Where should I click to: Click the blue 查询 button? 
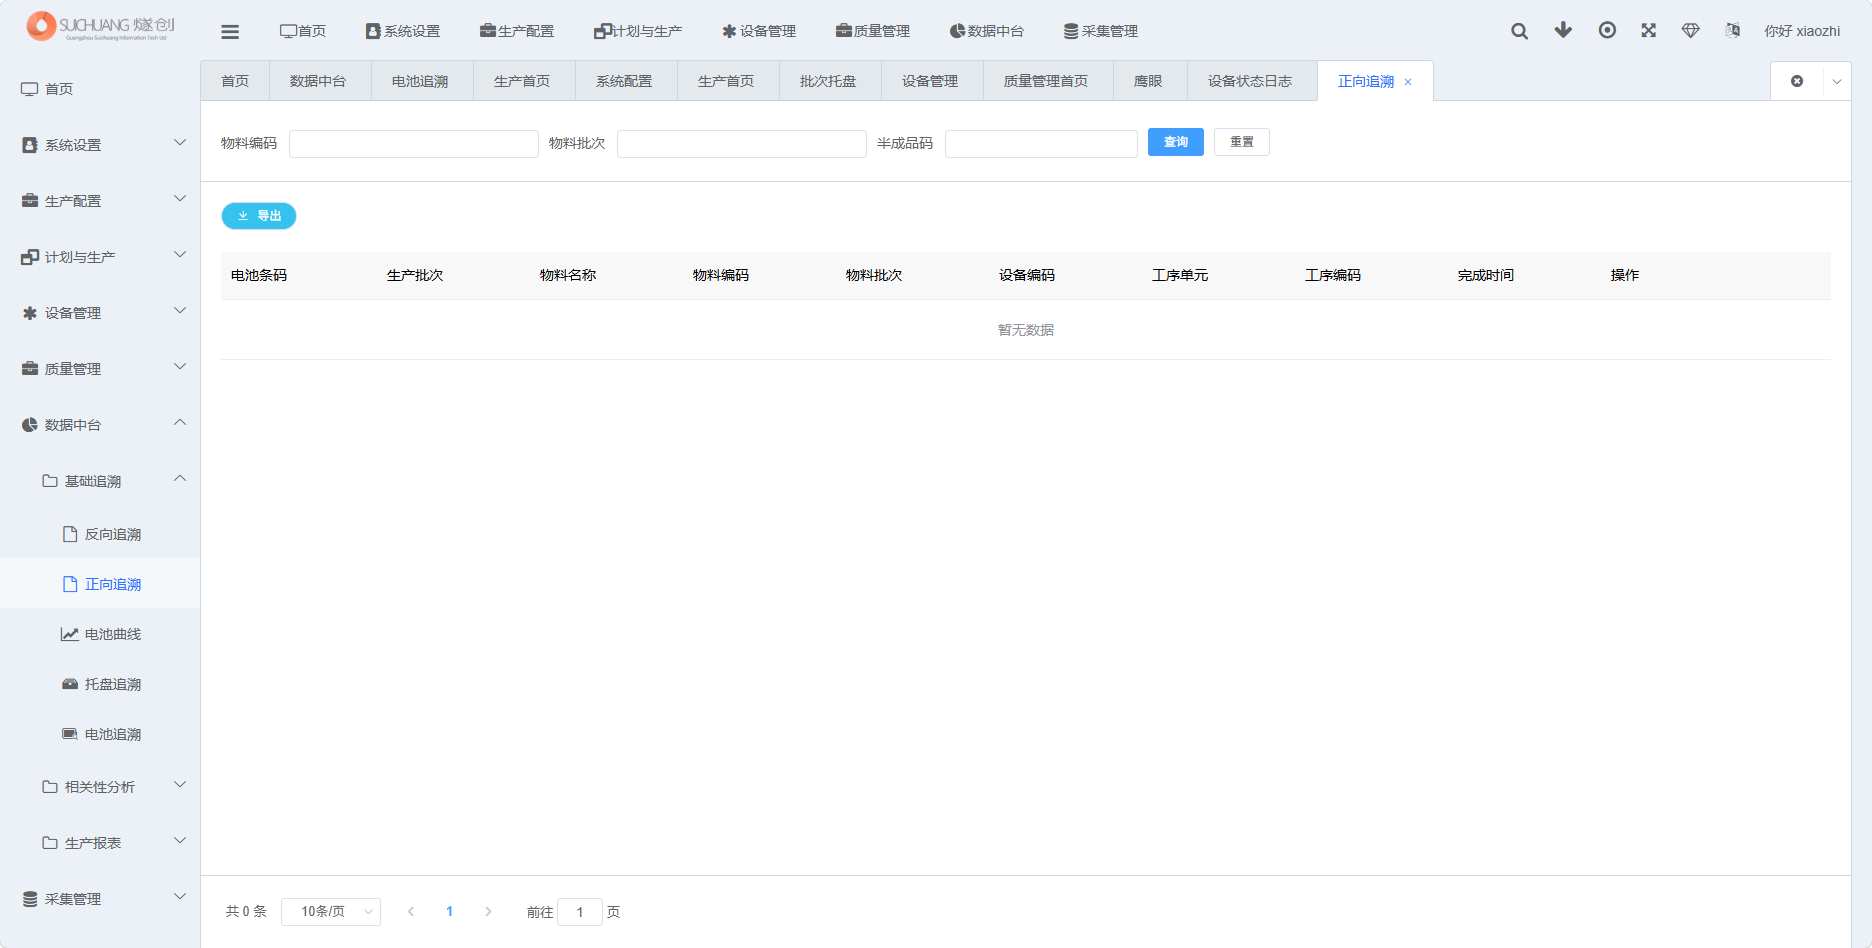(1176, 142)
